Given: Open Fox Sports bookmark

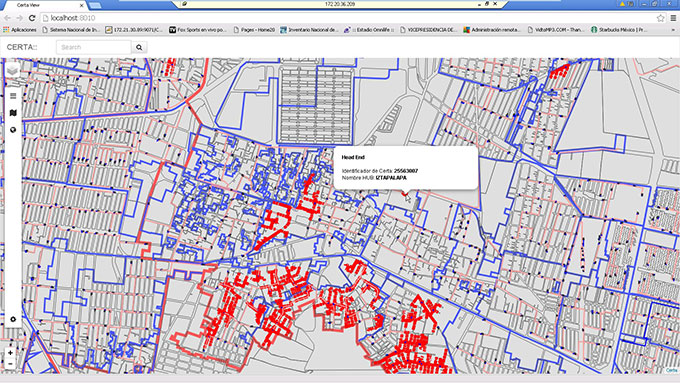Looking at the screenshot, I should point(198,30).
